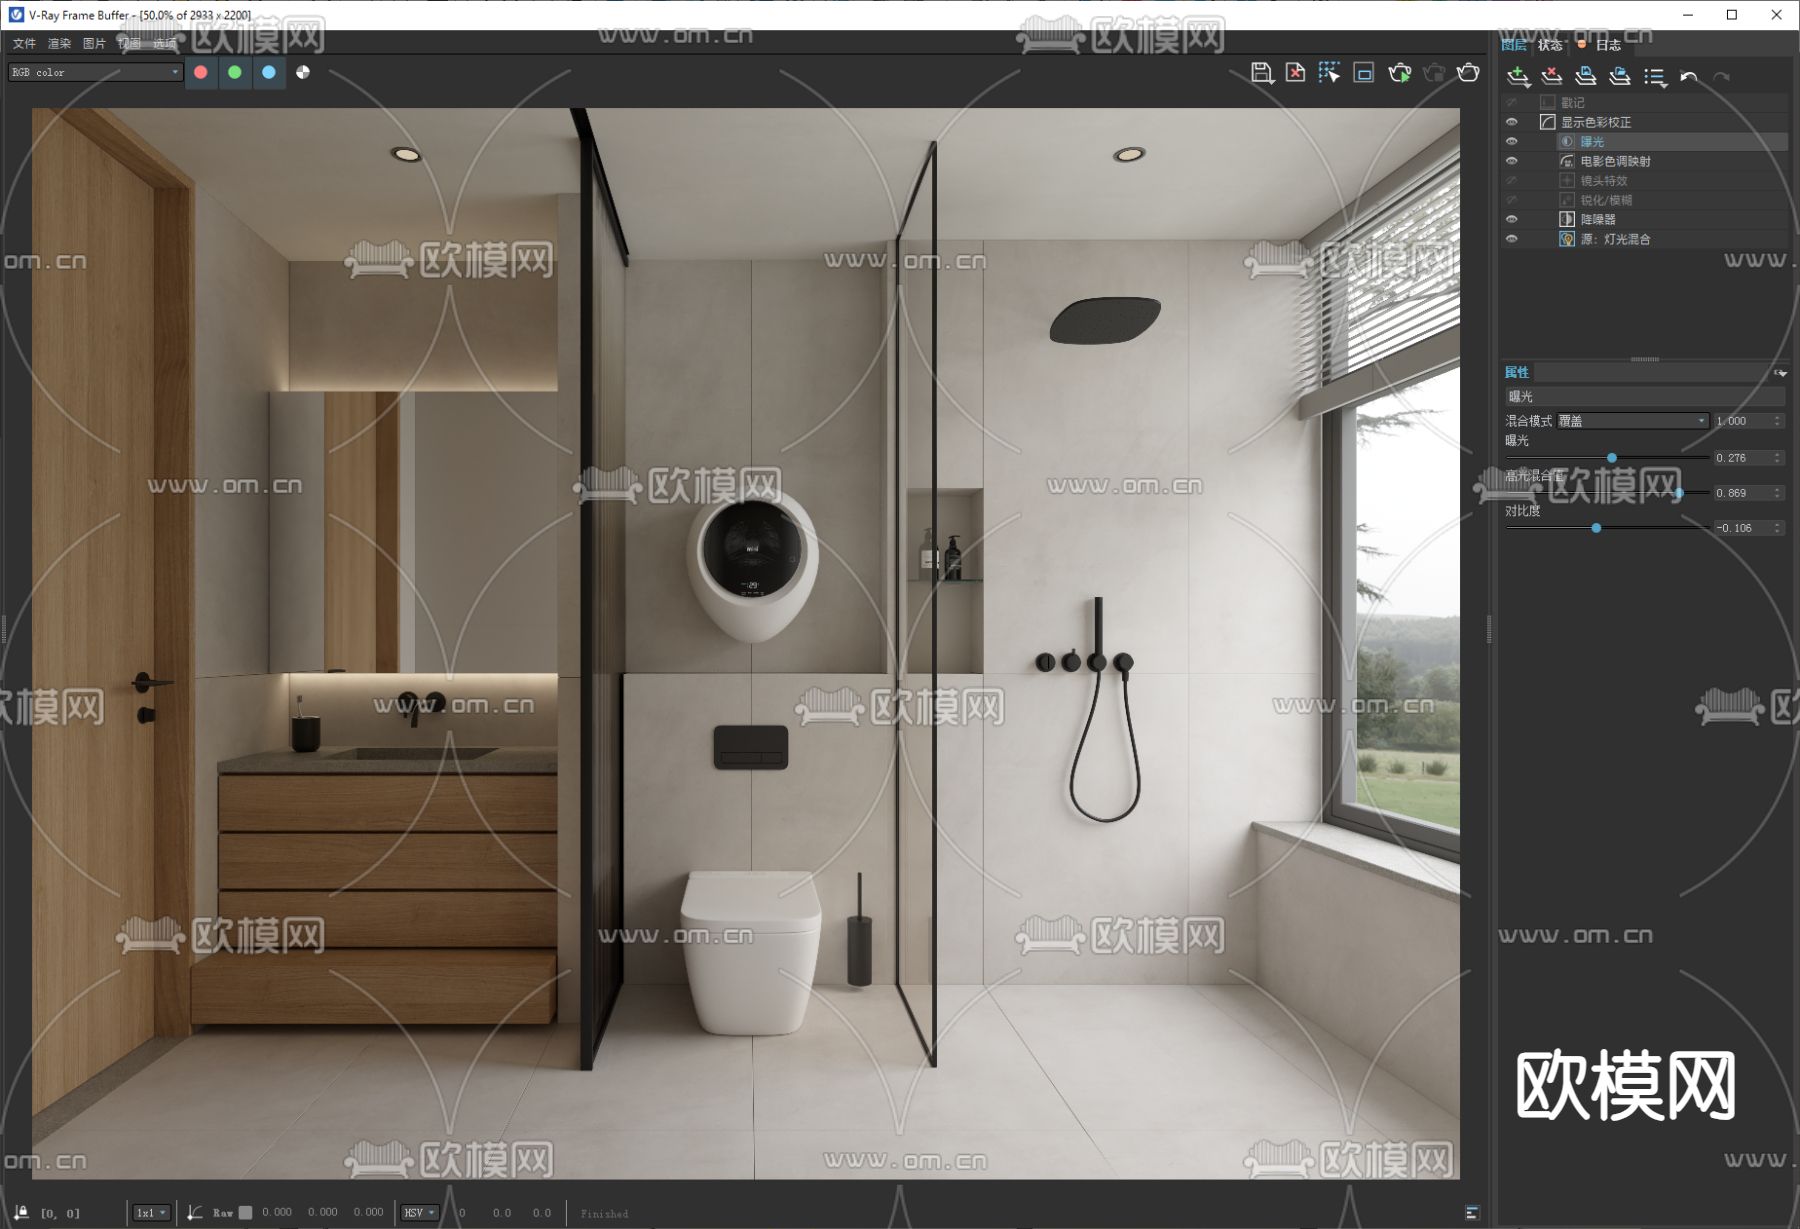Start interactive render with teapot icon
Viewport: 1800px width, 1229px height.
point(1400,72)
